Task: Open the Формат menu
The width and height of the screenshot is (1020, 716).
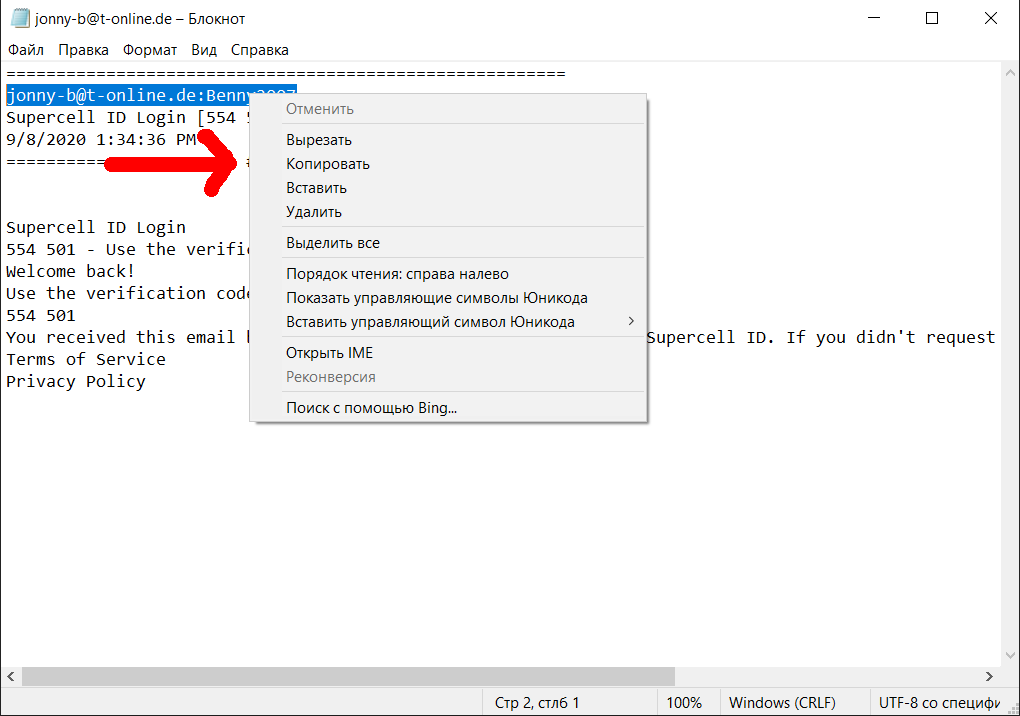Action: [150, 50]
